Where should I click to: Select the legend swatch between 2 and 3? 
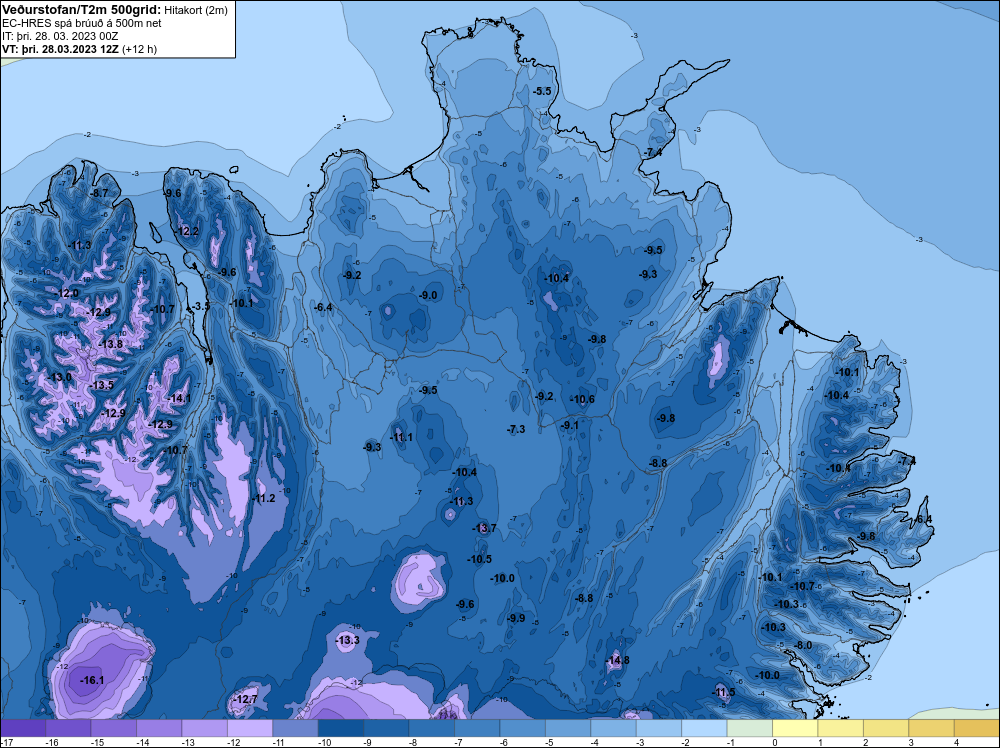886,728
